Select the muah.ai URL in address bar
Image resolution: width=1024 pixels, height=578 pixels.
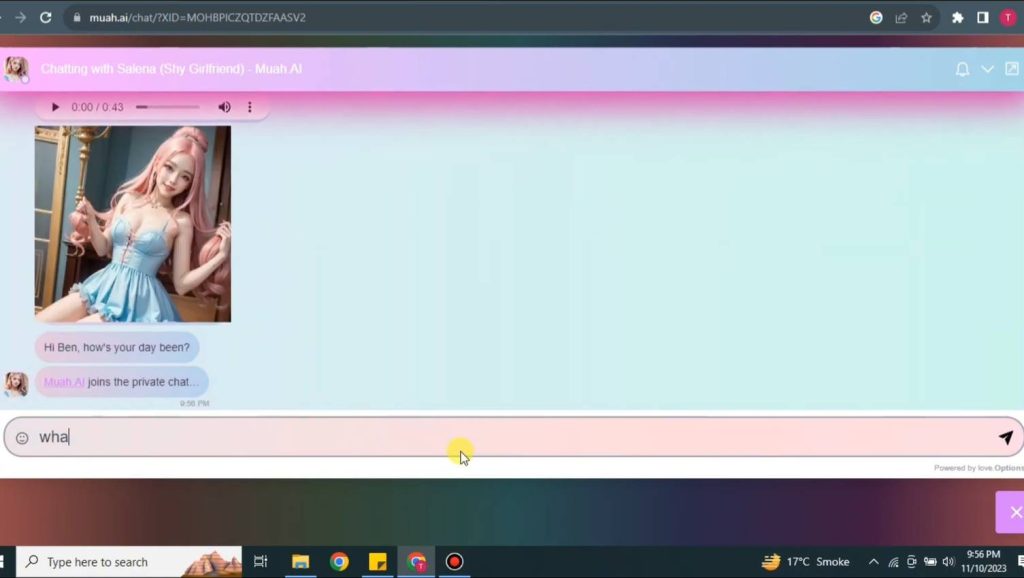(197, 18)
